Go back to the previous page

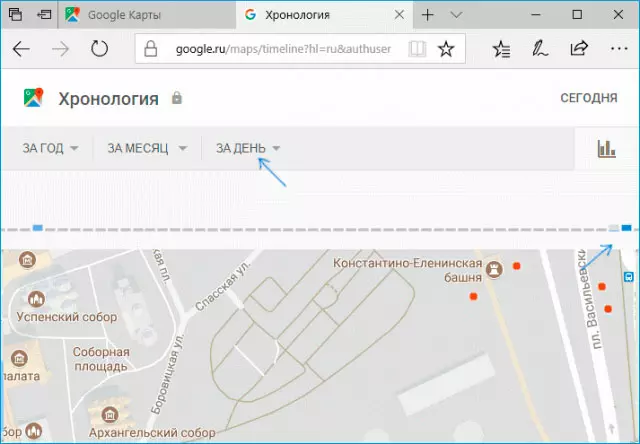[21, 49]
